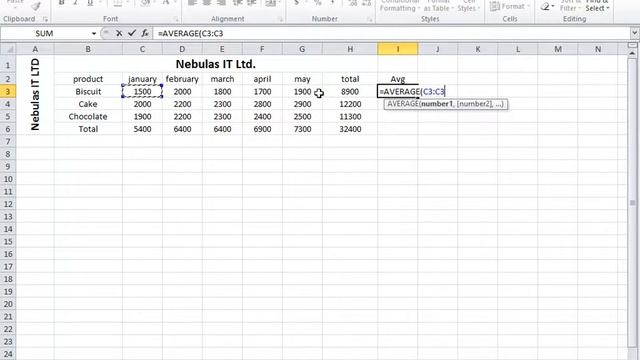
Task: Select row 3 header
Action: click(8, 91)
